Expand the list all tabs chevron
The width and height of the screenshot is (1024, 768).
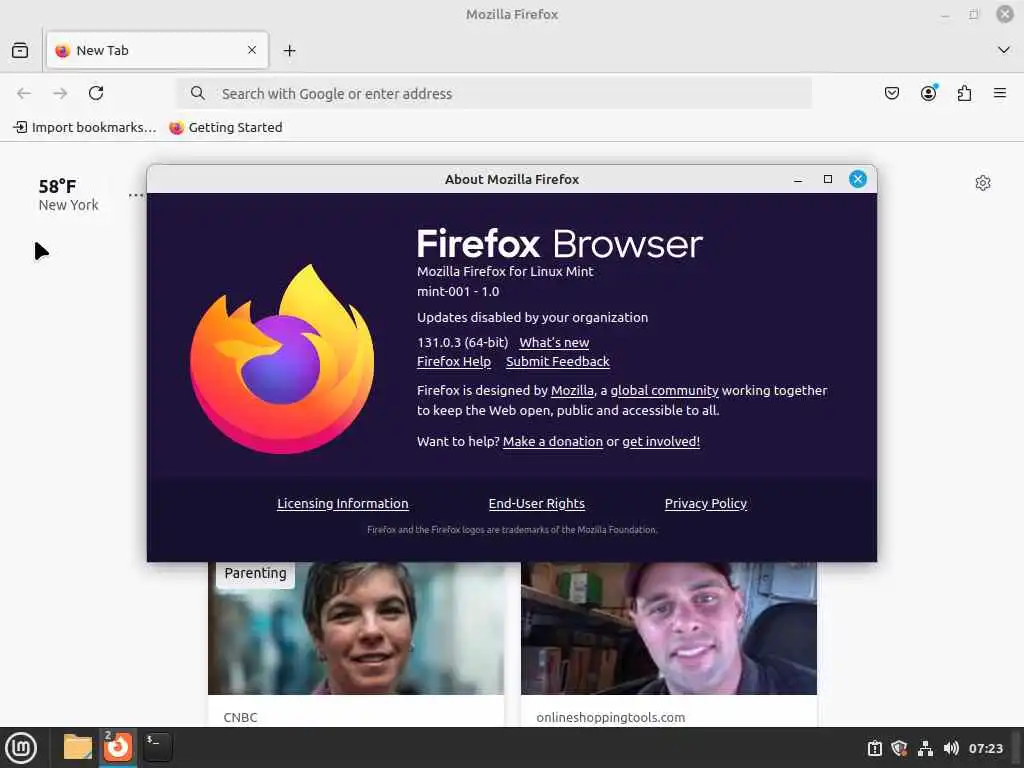[1004, 50]
